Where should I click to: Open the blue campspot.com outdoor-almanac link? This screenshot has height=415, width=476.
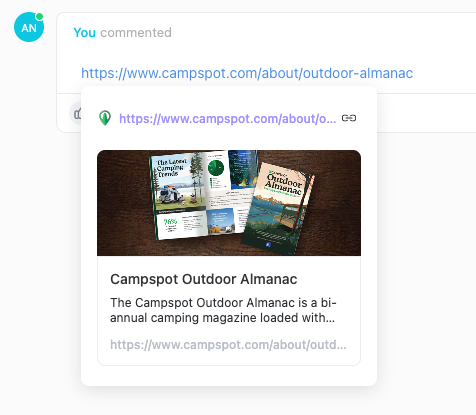247,73
